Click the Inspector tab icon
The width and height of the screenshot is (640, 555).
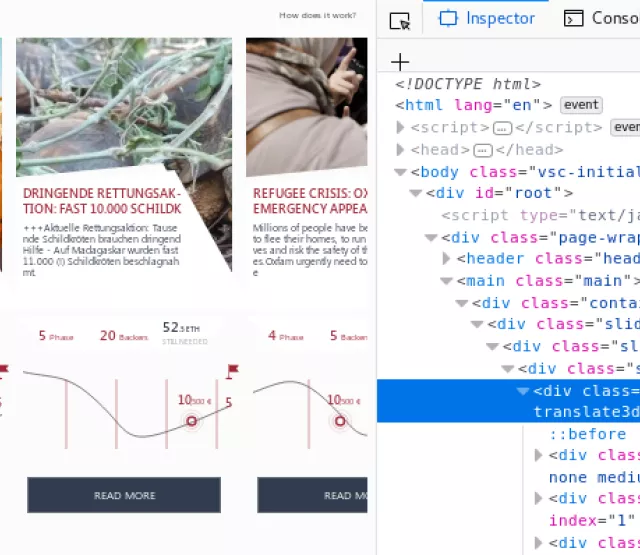[x=449, y=18]
